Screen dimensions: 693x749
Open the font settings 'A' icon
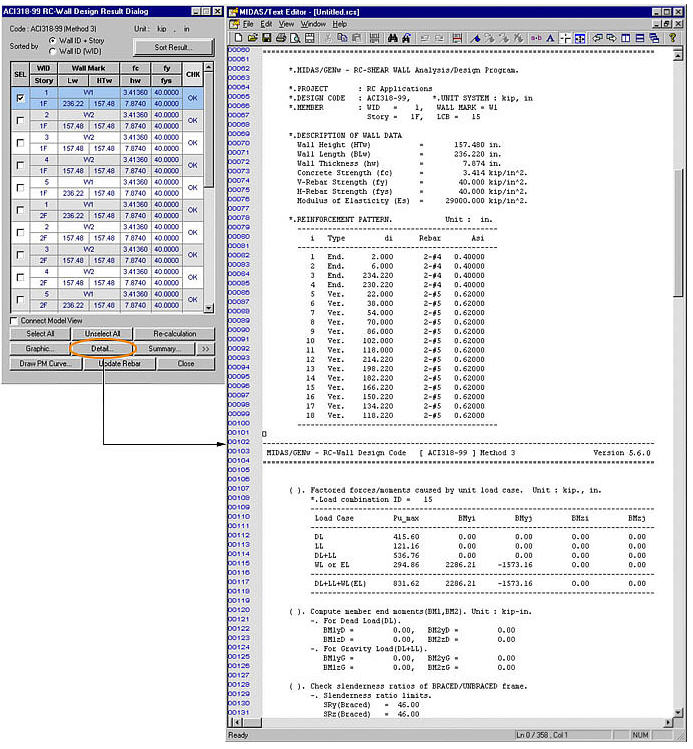coord(550,38)
